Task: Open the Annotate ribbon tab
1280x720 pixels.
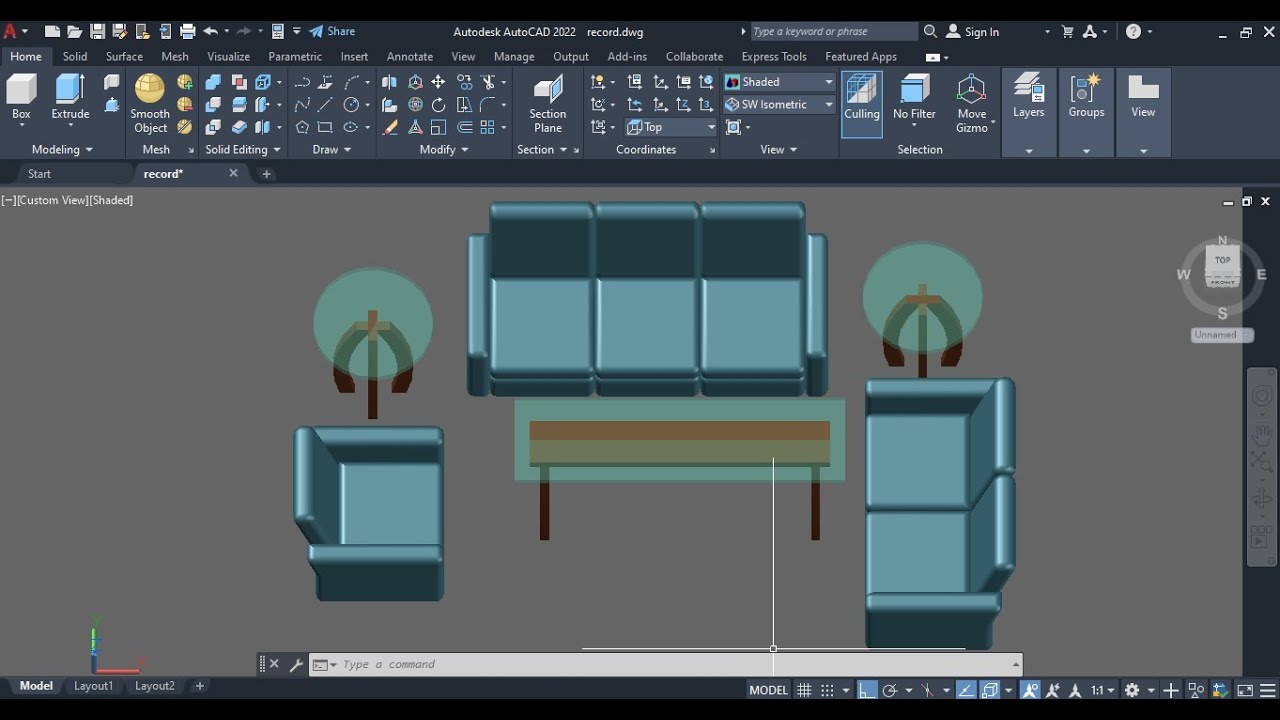Action: pos(410,57)
